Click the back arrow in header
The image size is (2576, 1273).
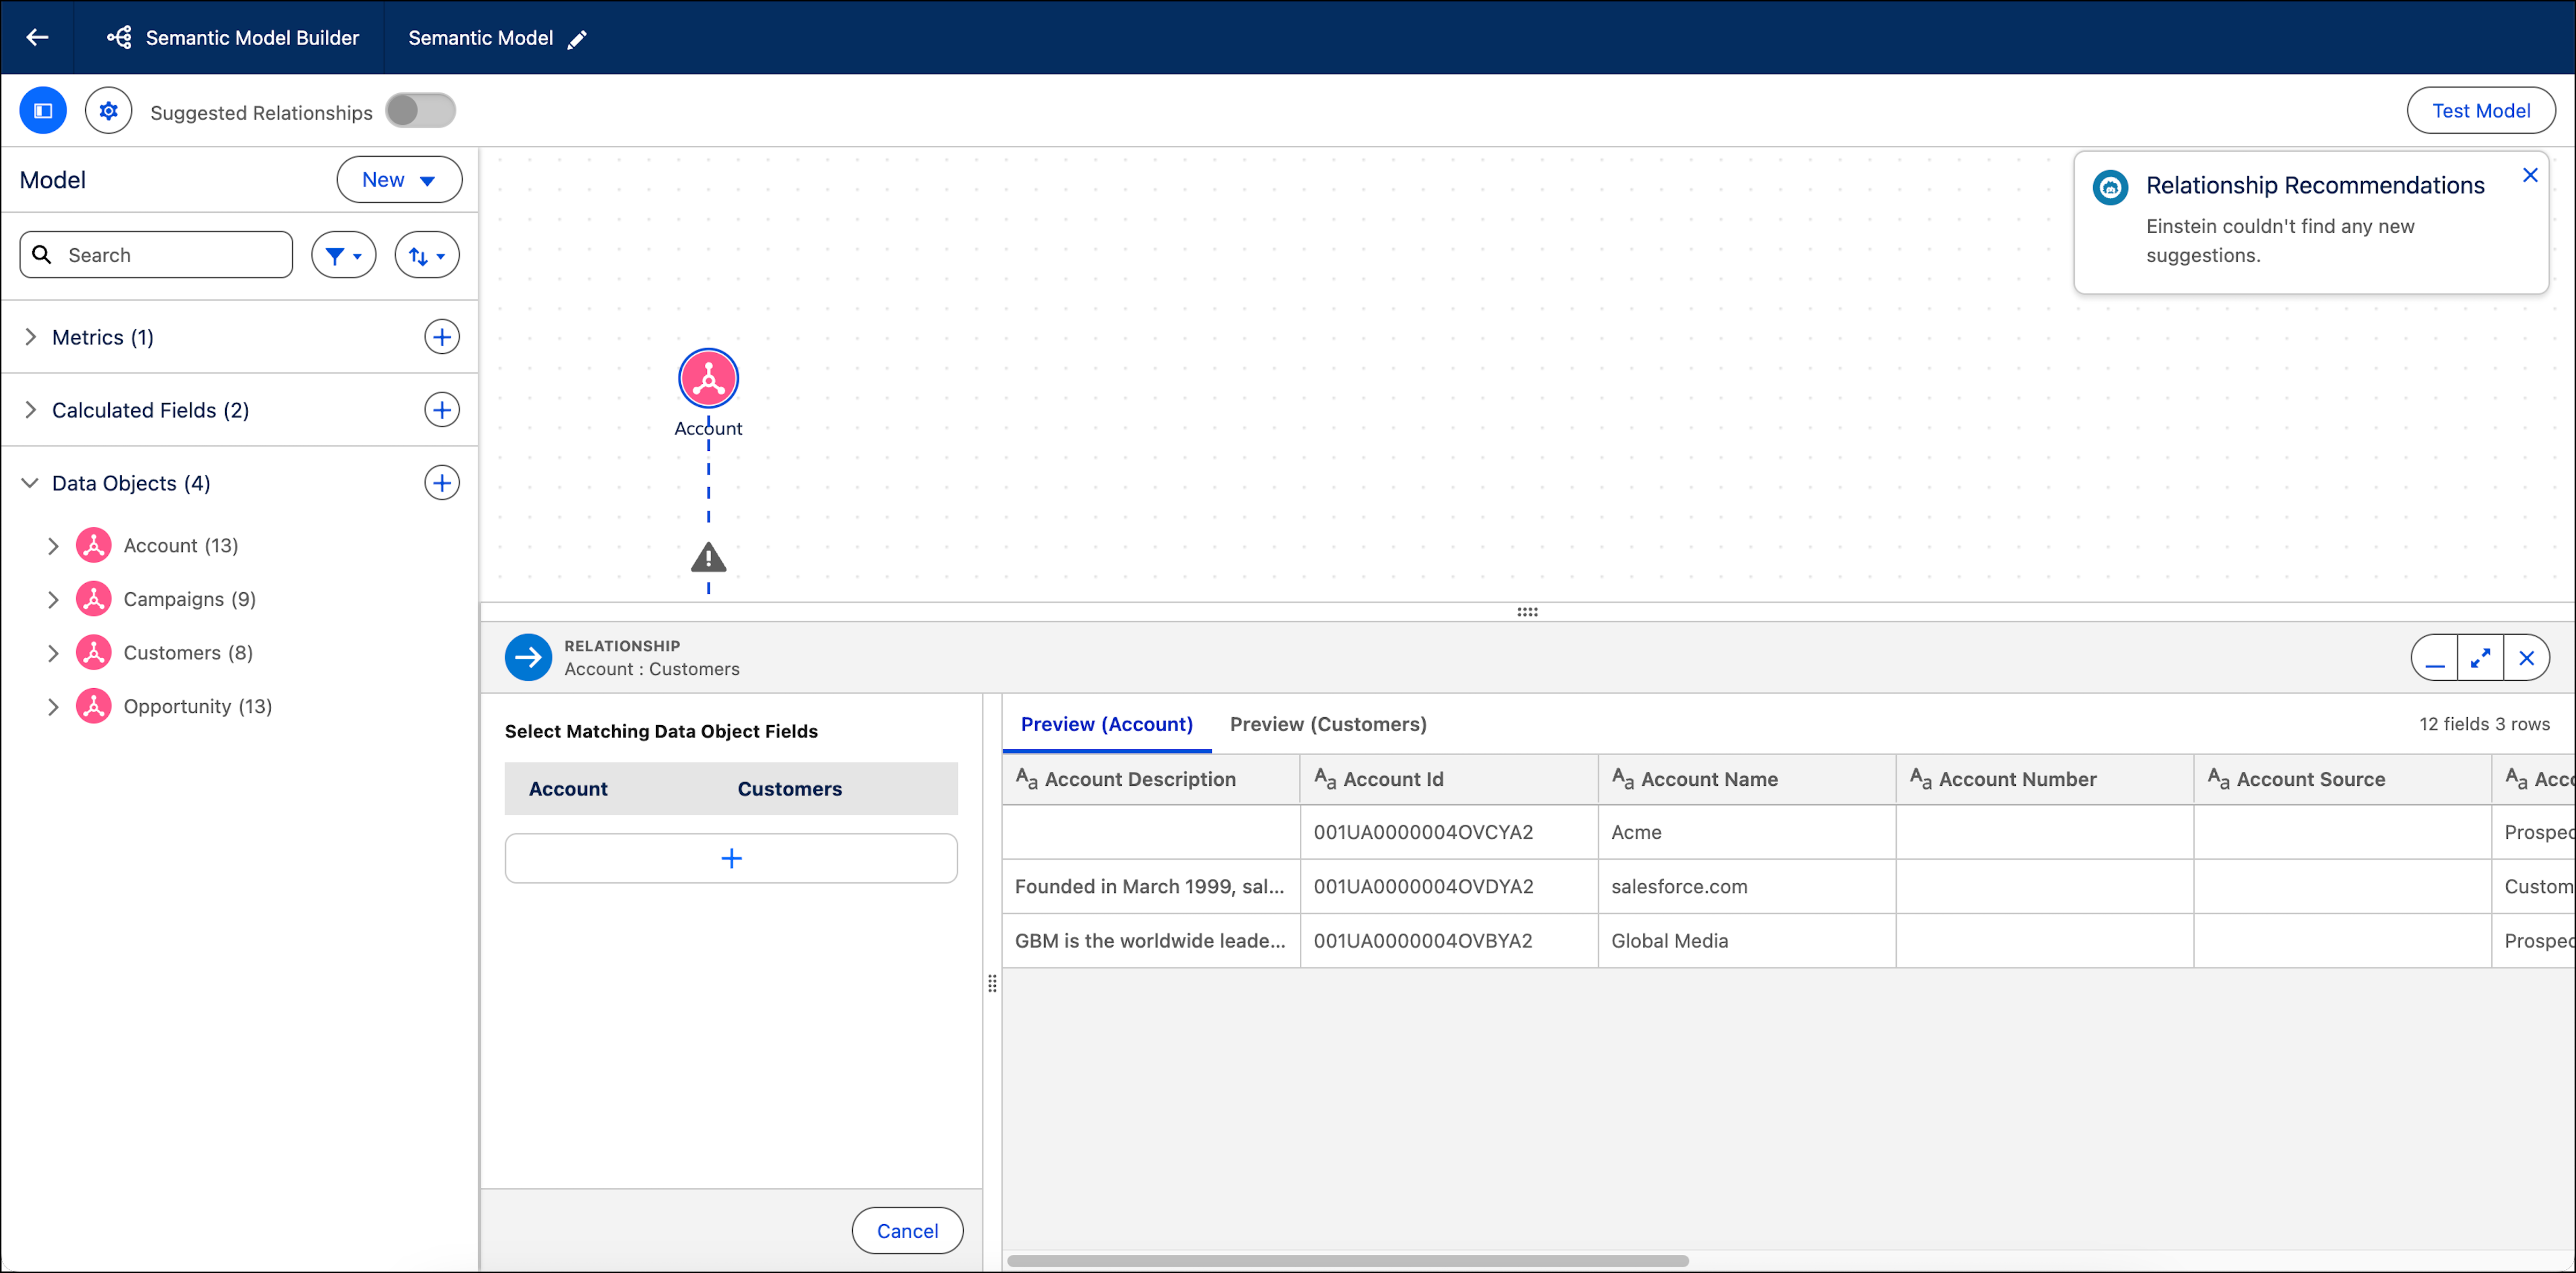point(37,37)
